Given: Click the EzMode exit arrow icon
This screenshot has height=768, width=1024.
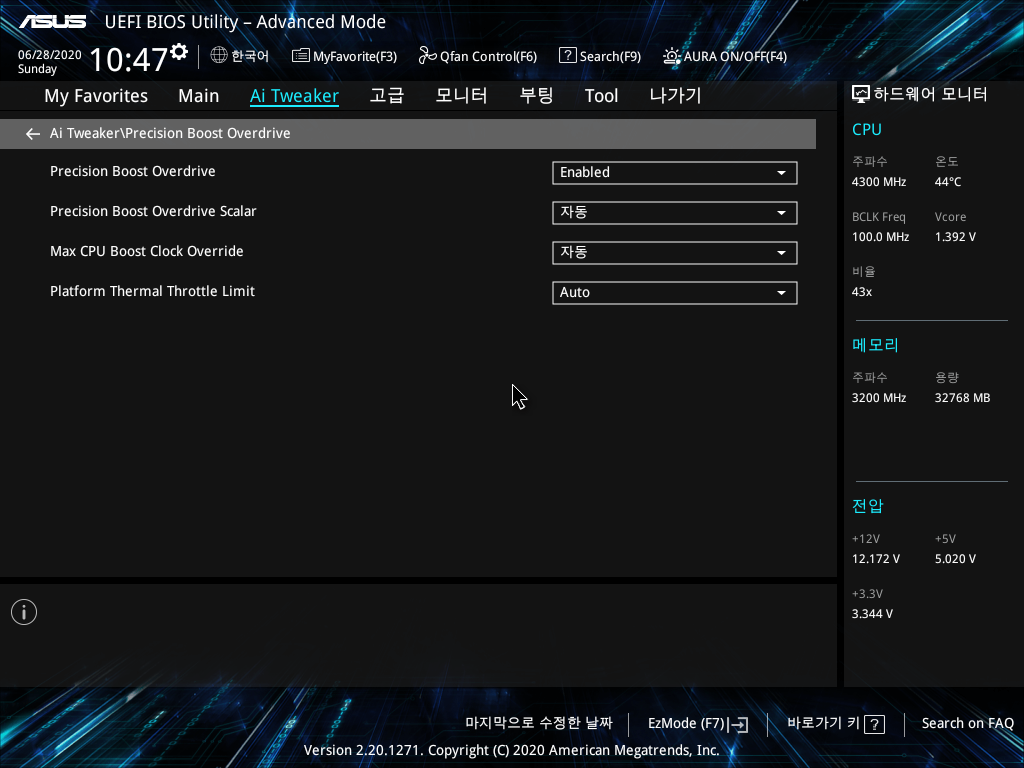Looking at the screenshot, I should point(738,724).
